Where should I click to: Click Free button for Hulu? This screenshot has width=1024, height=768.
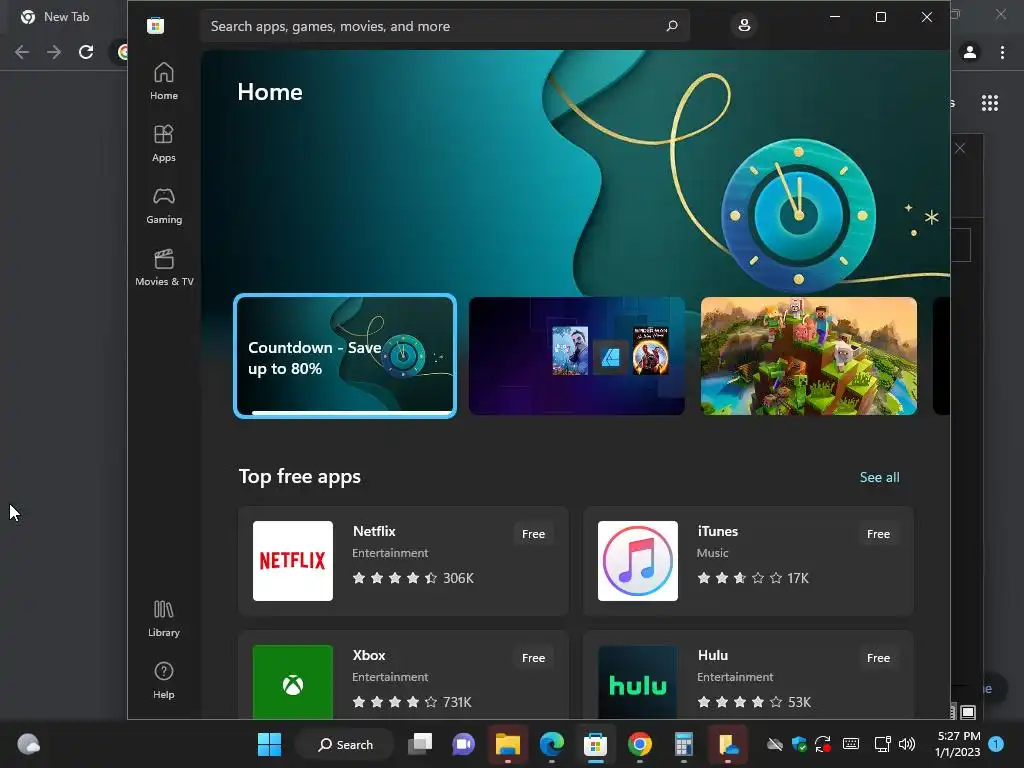click(878, 658)
